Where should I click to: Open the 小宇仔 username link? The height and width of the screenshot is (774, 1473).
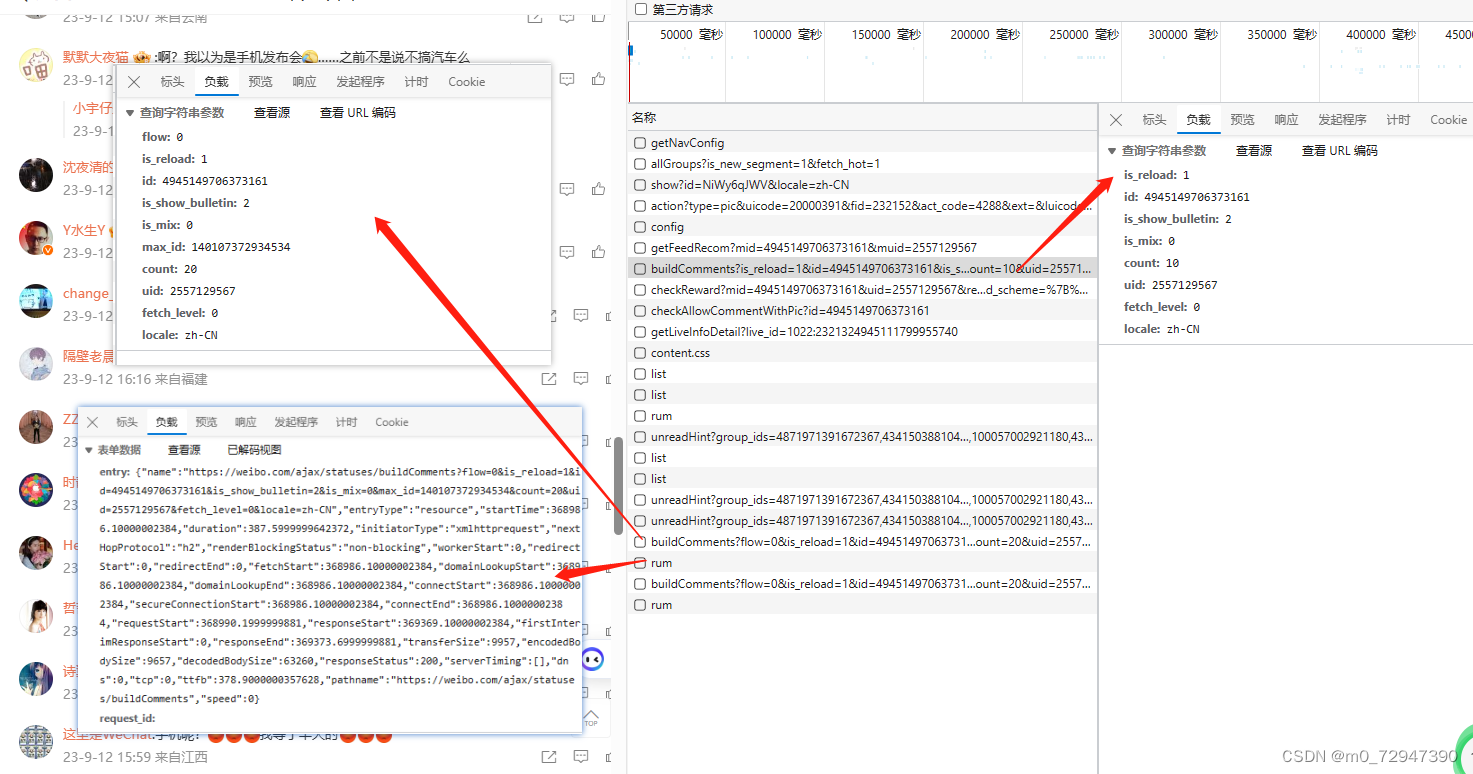tap(93, 108)
